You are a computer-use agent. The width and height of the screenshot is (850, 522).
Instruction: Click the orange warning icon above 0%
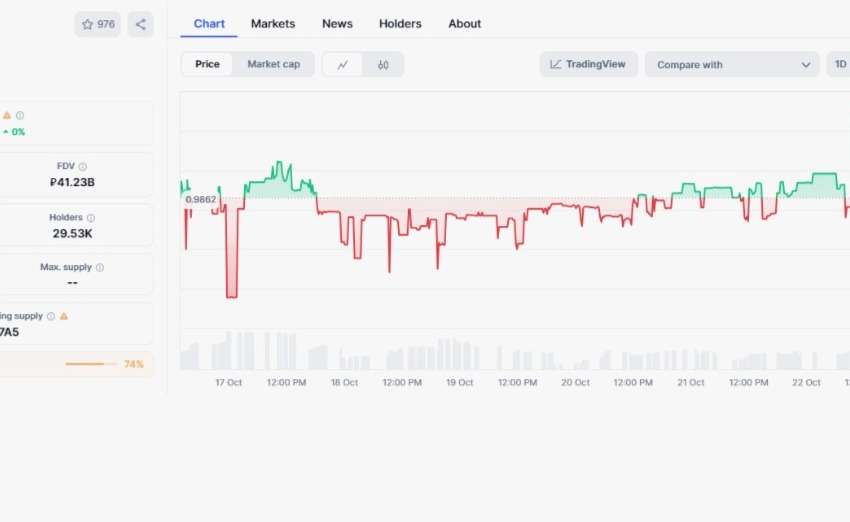pyautogui.click(x=7, y=115)
